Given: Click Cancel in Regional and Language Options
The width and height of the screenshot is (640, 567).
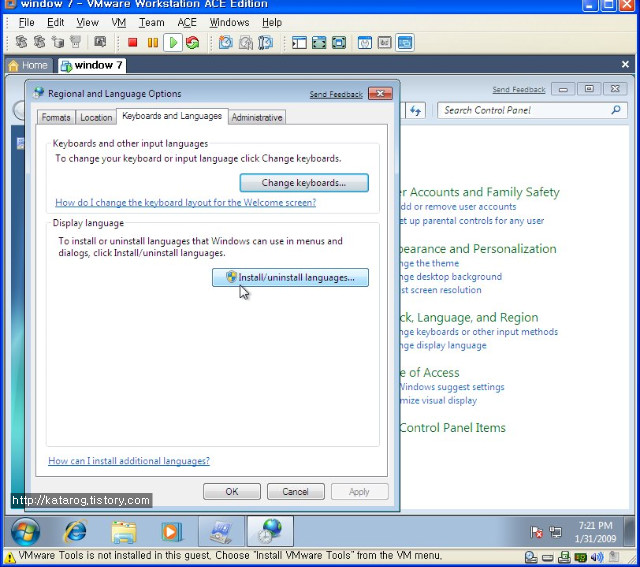Looking at the screenshot, I should coord(296,491).
